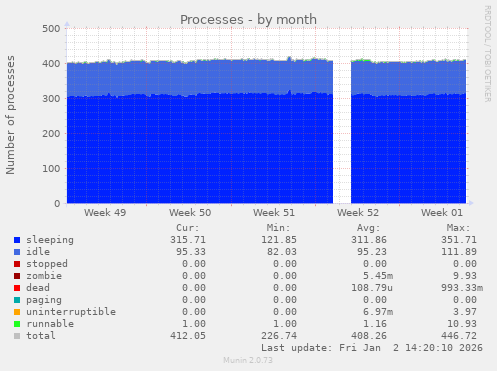Click runnable average value 1.16
Image resolution: width=497 pixels, height=371 pixels.
[x=375, y=324]
